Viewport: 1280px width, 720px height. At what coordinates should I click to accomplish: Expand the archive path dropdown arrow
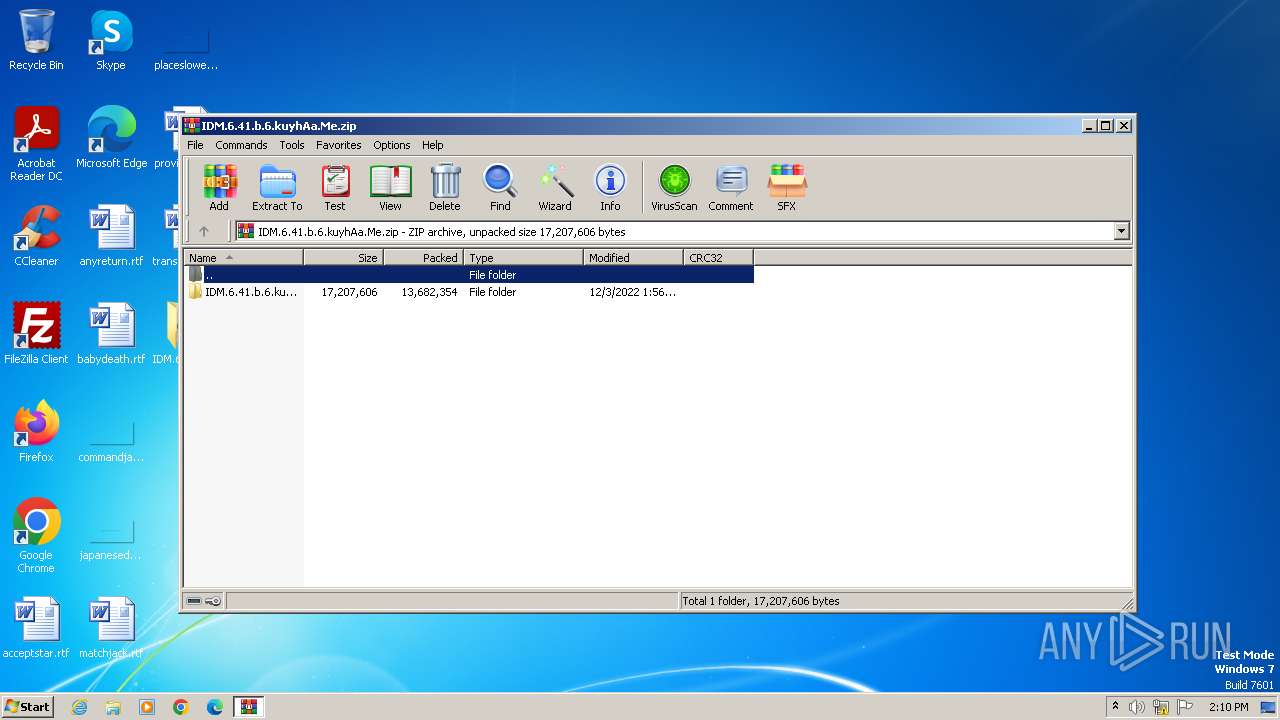pos(1121,231)
